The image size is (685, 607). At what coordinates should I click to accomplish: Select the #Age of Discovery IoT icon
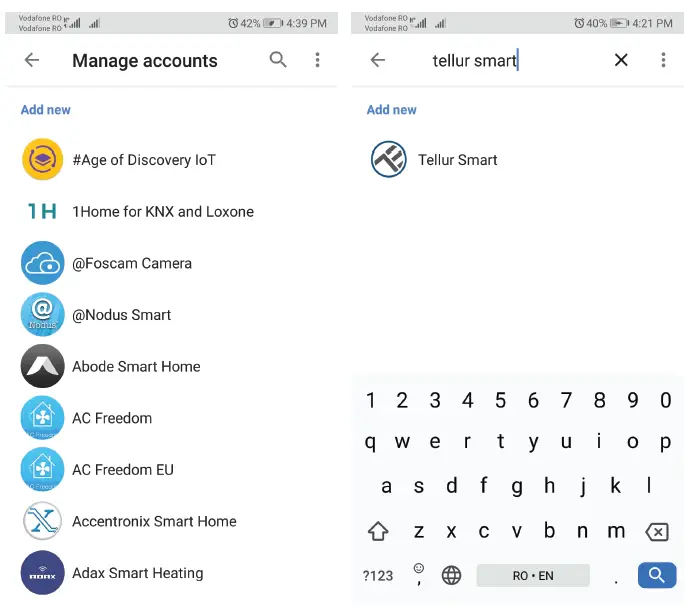click(42, 160)
